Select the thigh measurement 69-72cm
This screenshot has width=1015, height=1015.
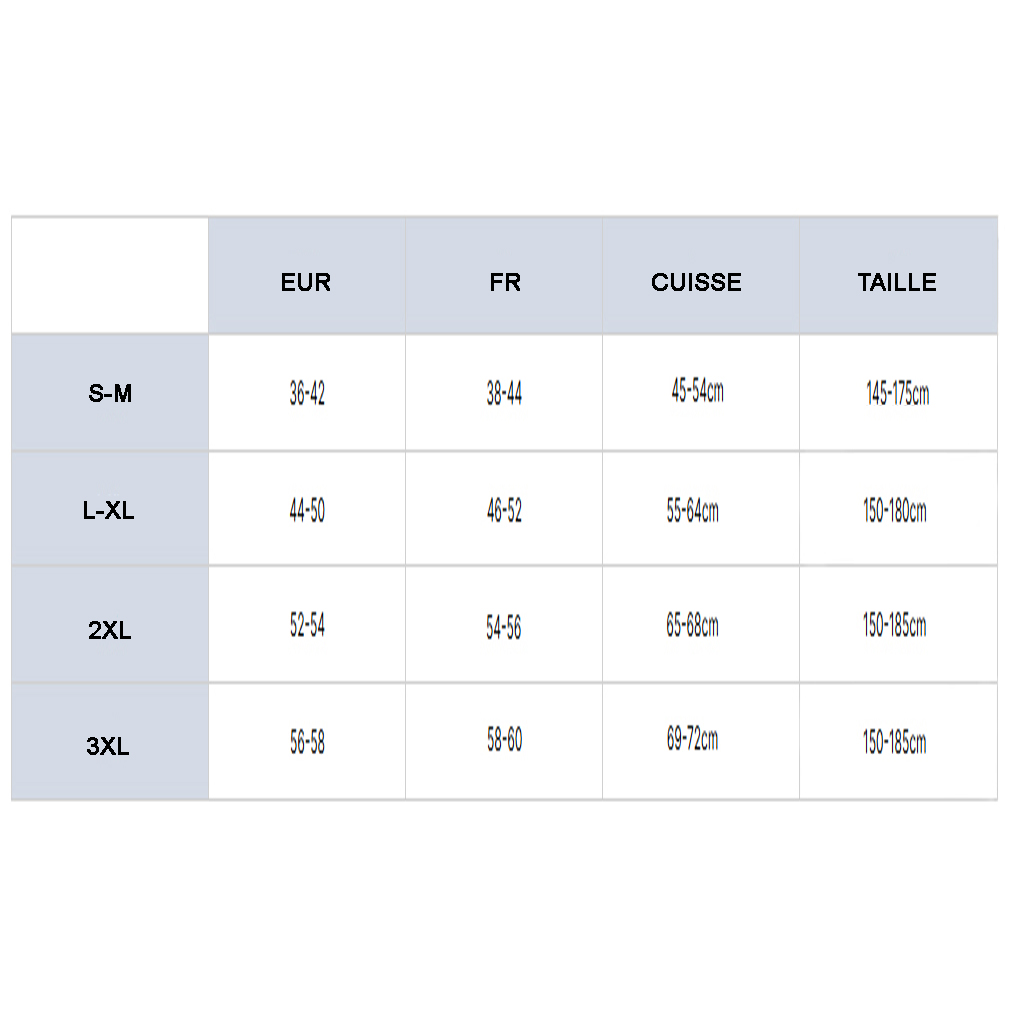[692, 741]
